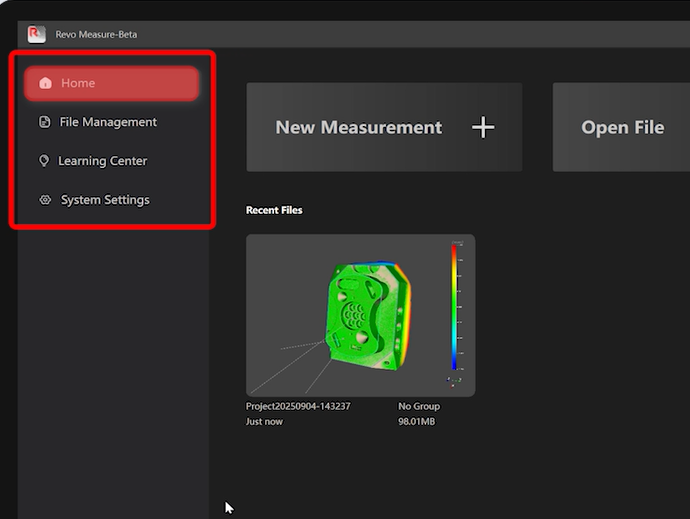Click the No Group label
Image resolution: width=690 pixels, height=519 pixels.
(419, 407)
